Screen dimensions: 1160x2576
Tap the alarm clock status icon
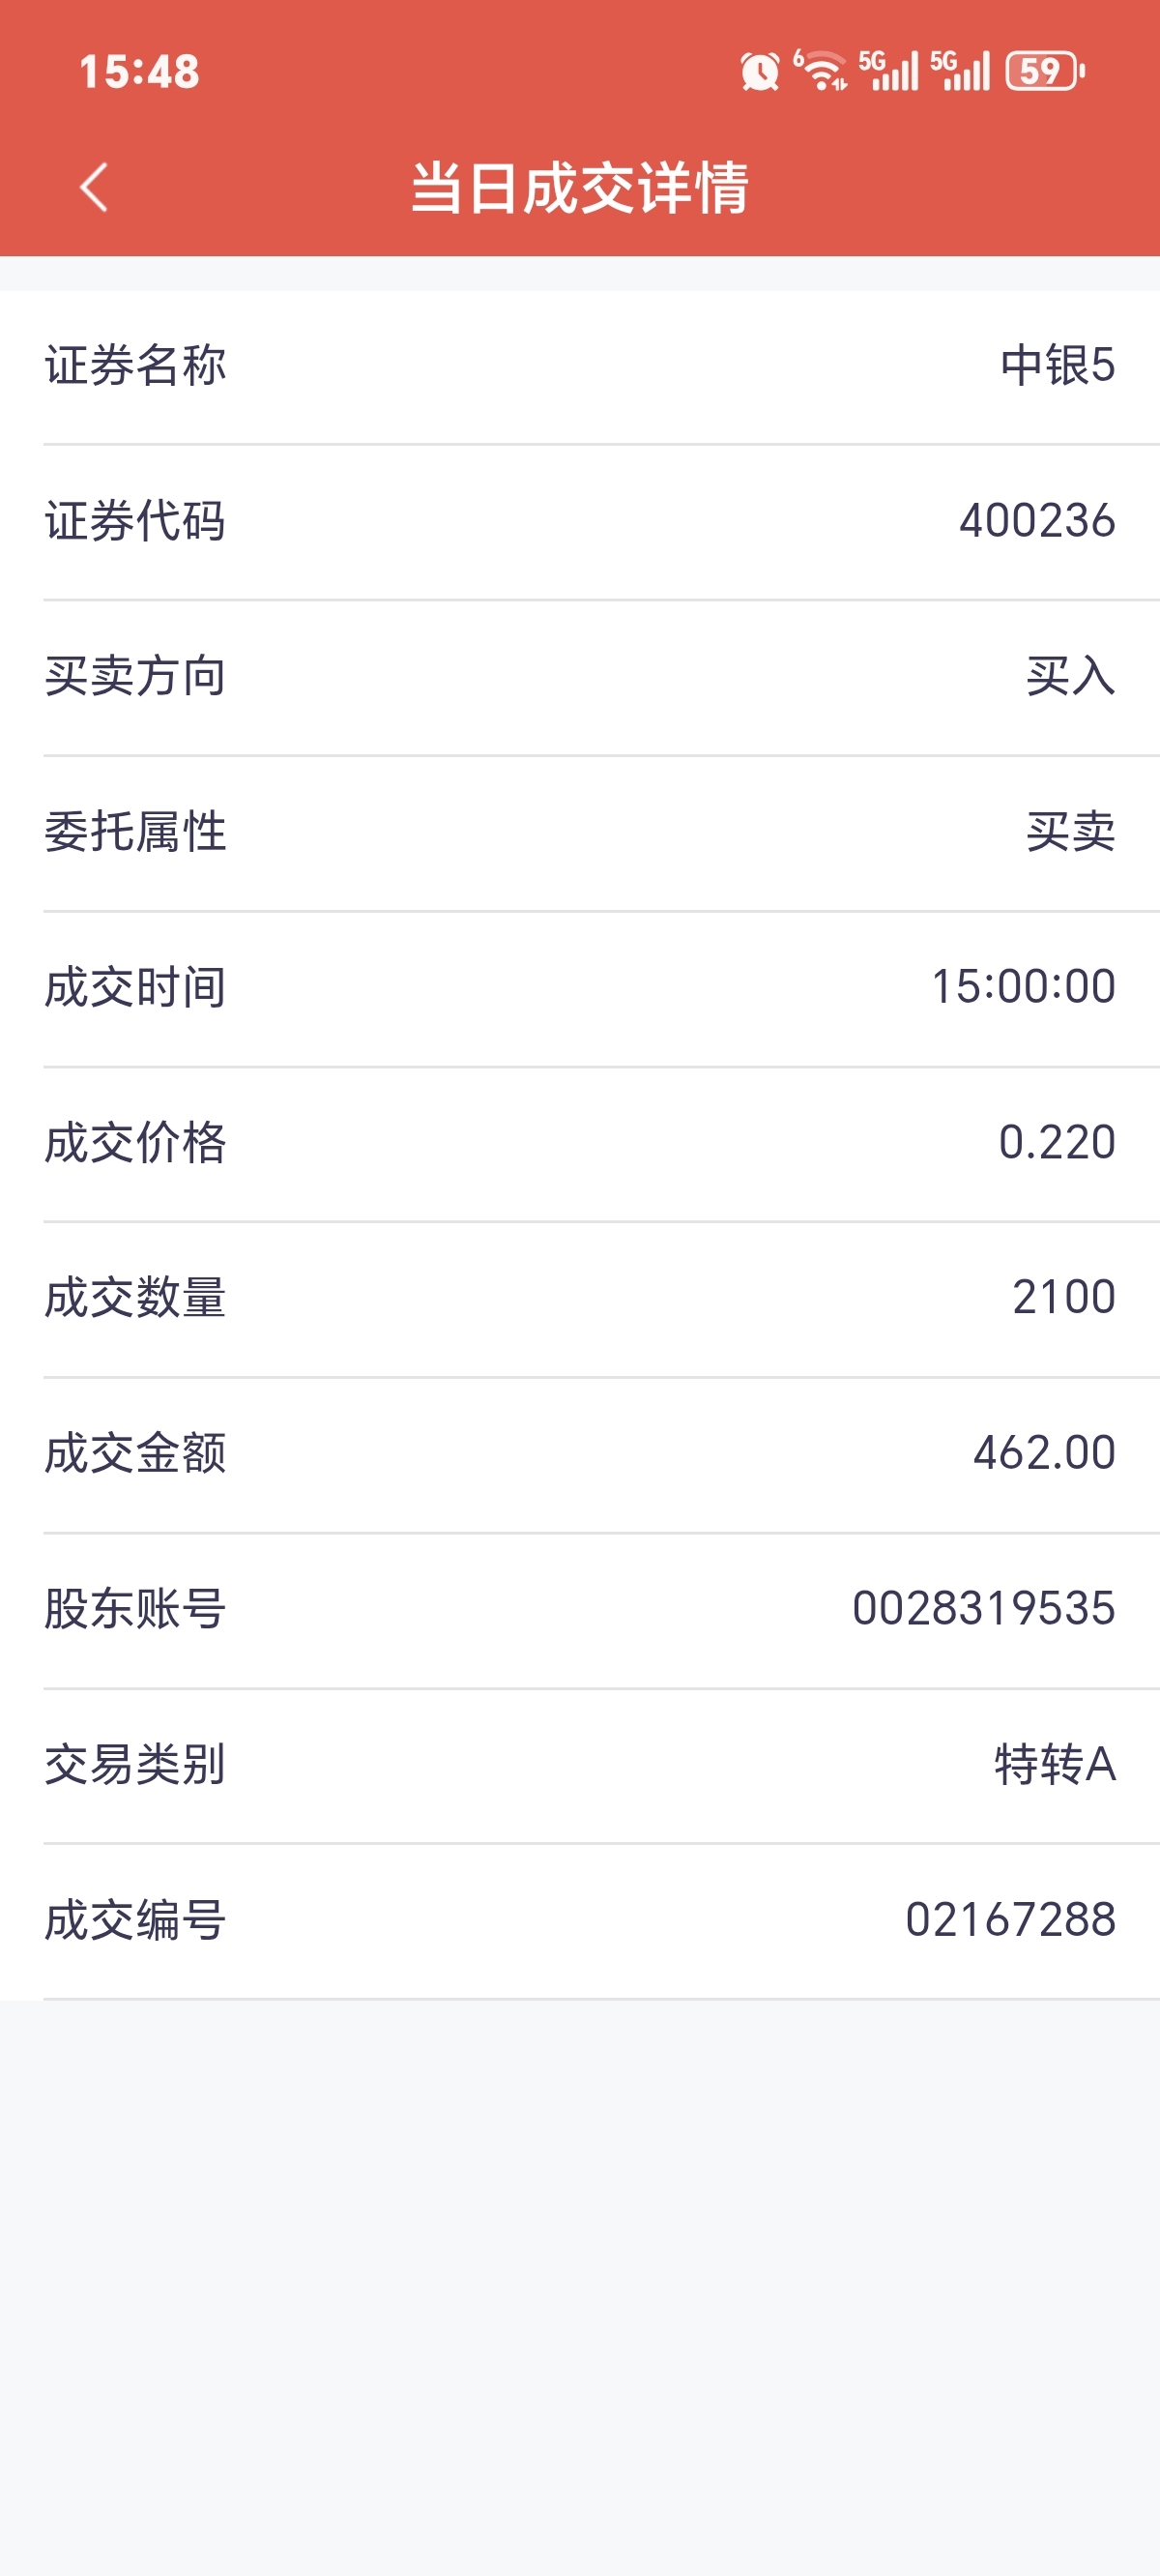pyautogui.click(x=760, y=71)
